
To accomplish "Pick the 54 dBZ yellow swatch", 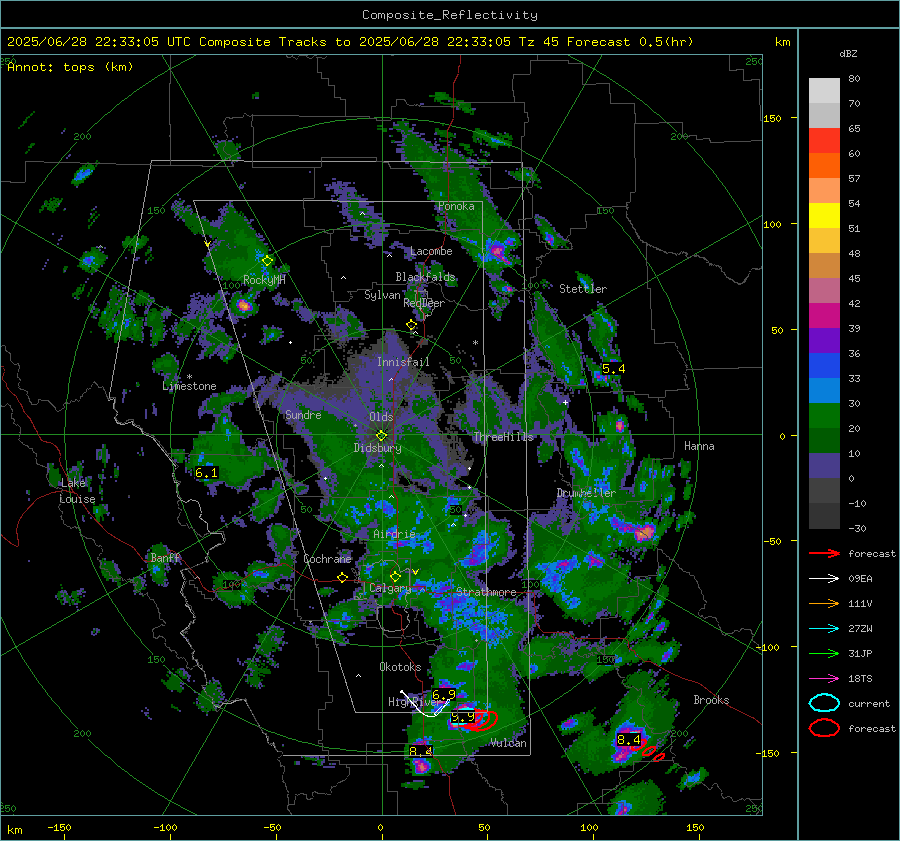I will (824, 215).
